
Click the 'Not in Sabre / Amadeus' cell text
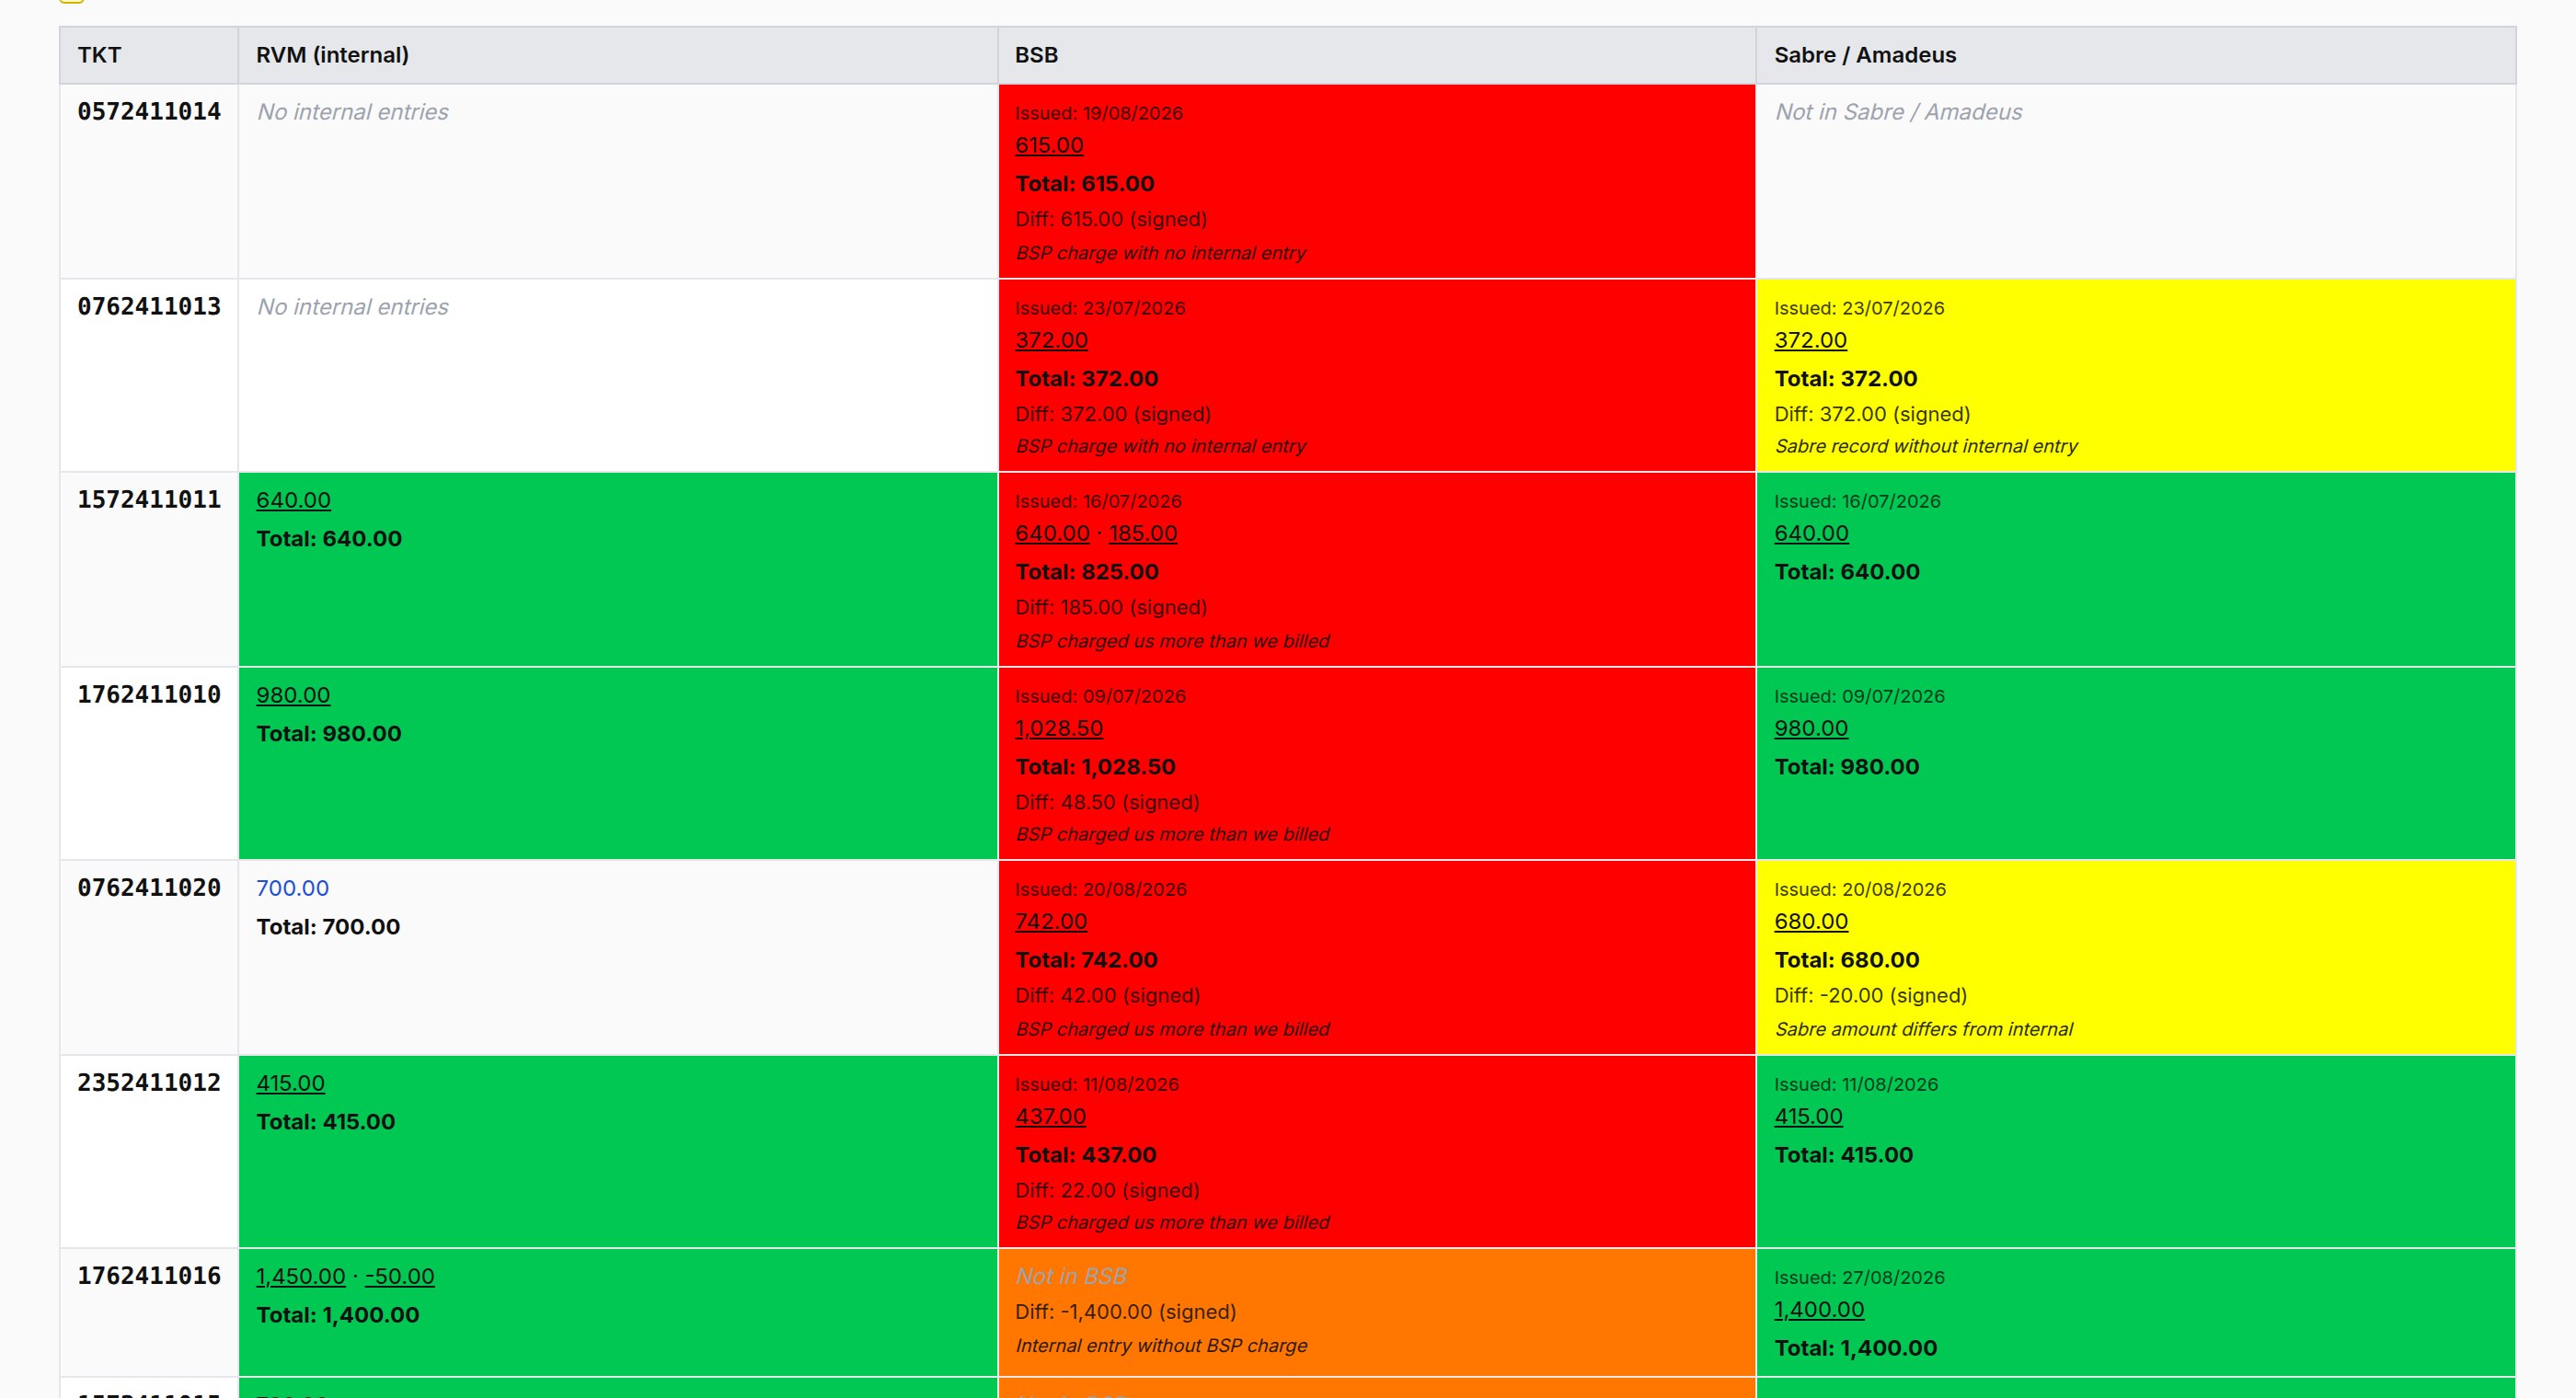tap(1898, 112)
